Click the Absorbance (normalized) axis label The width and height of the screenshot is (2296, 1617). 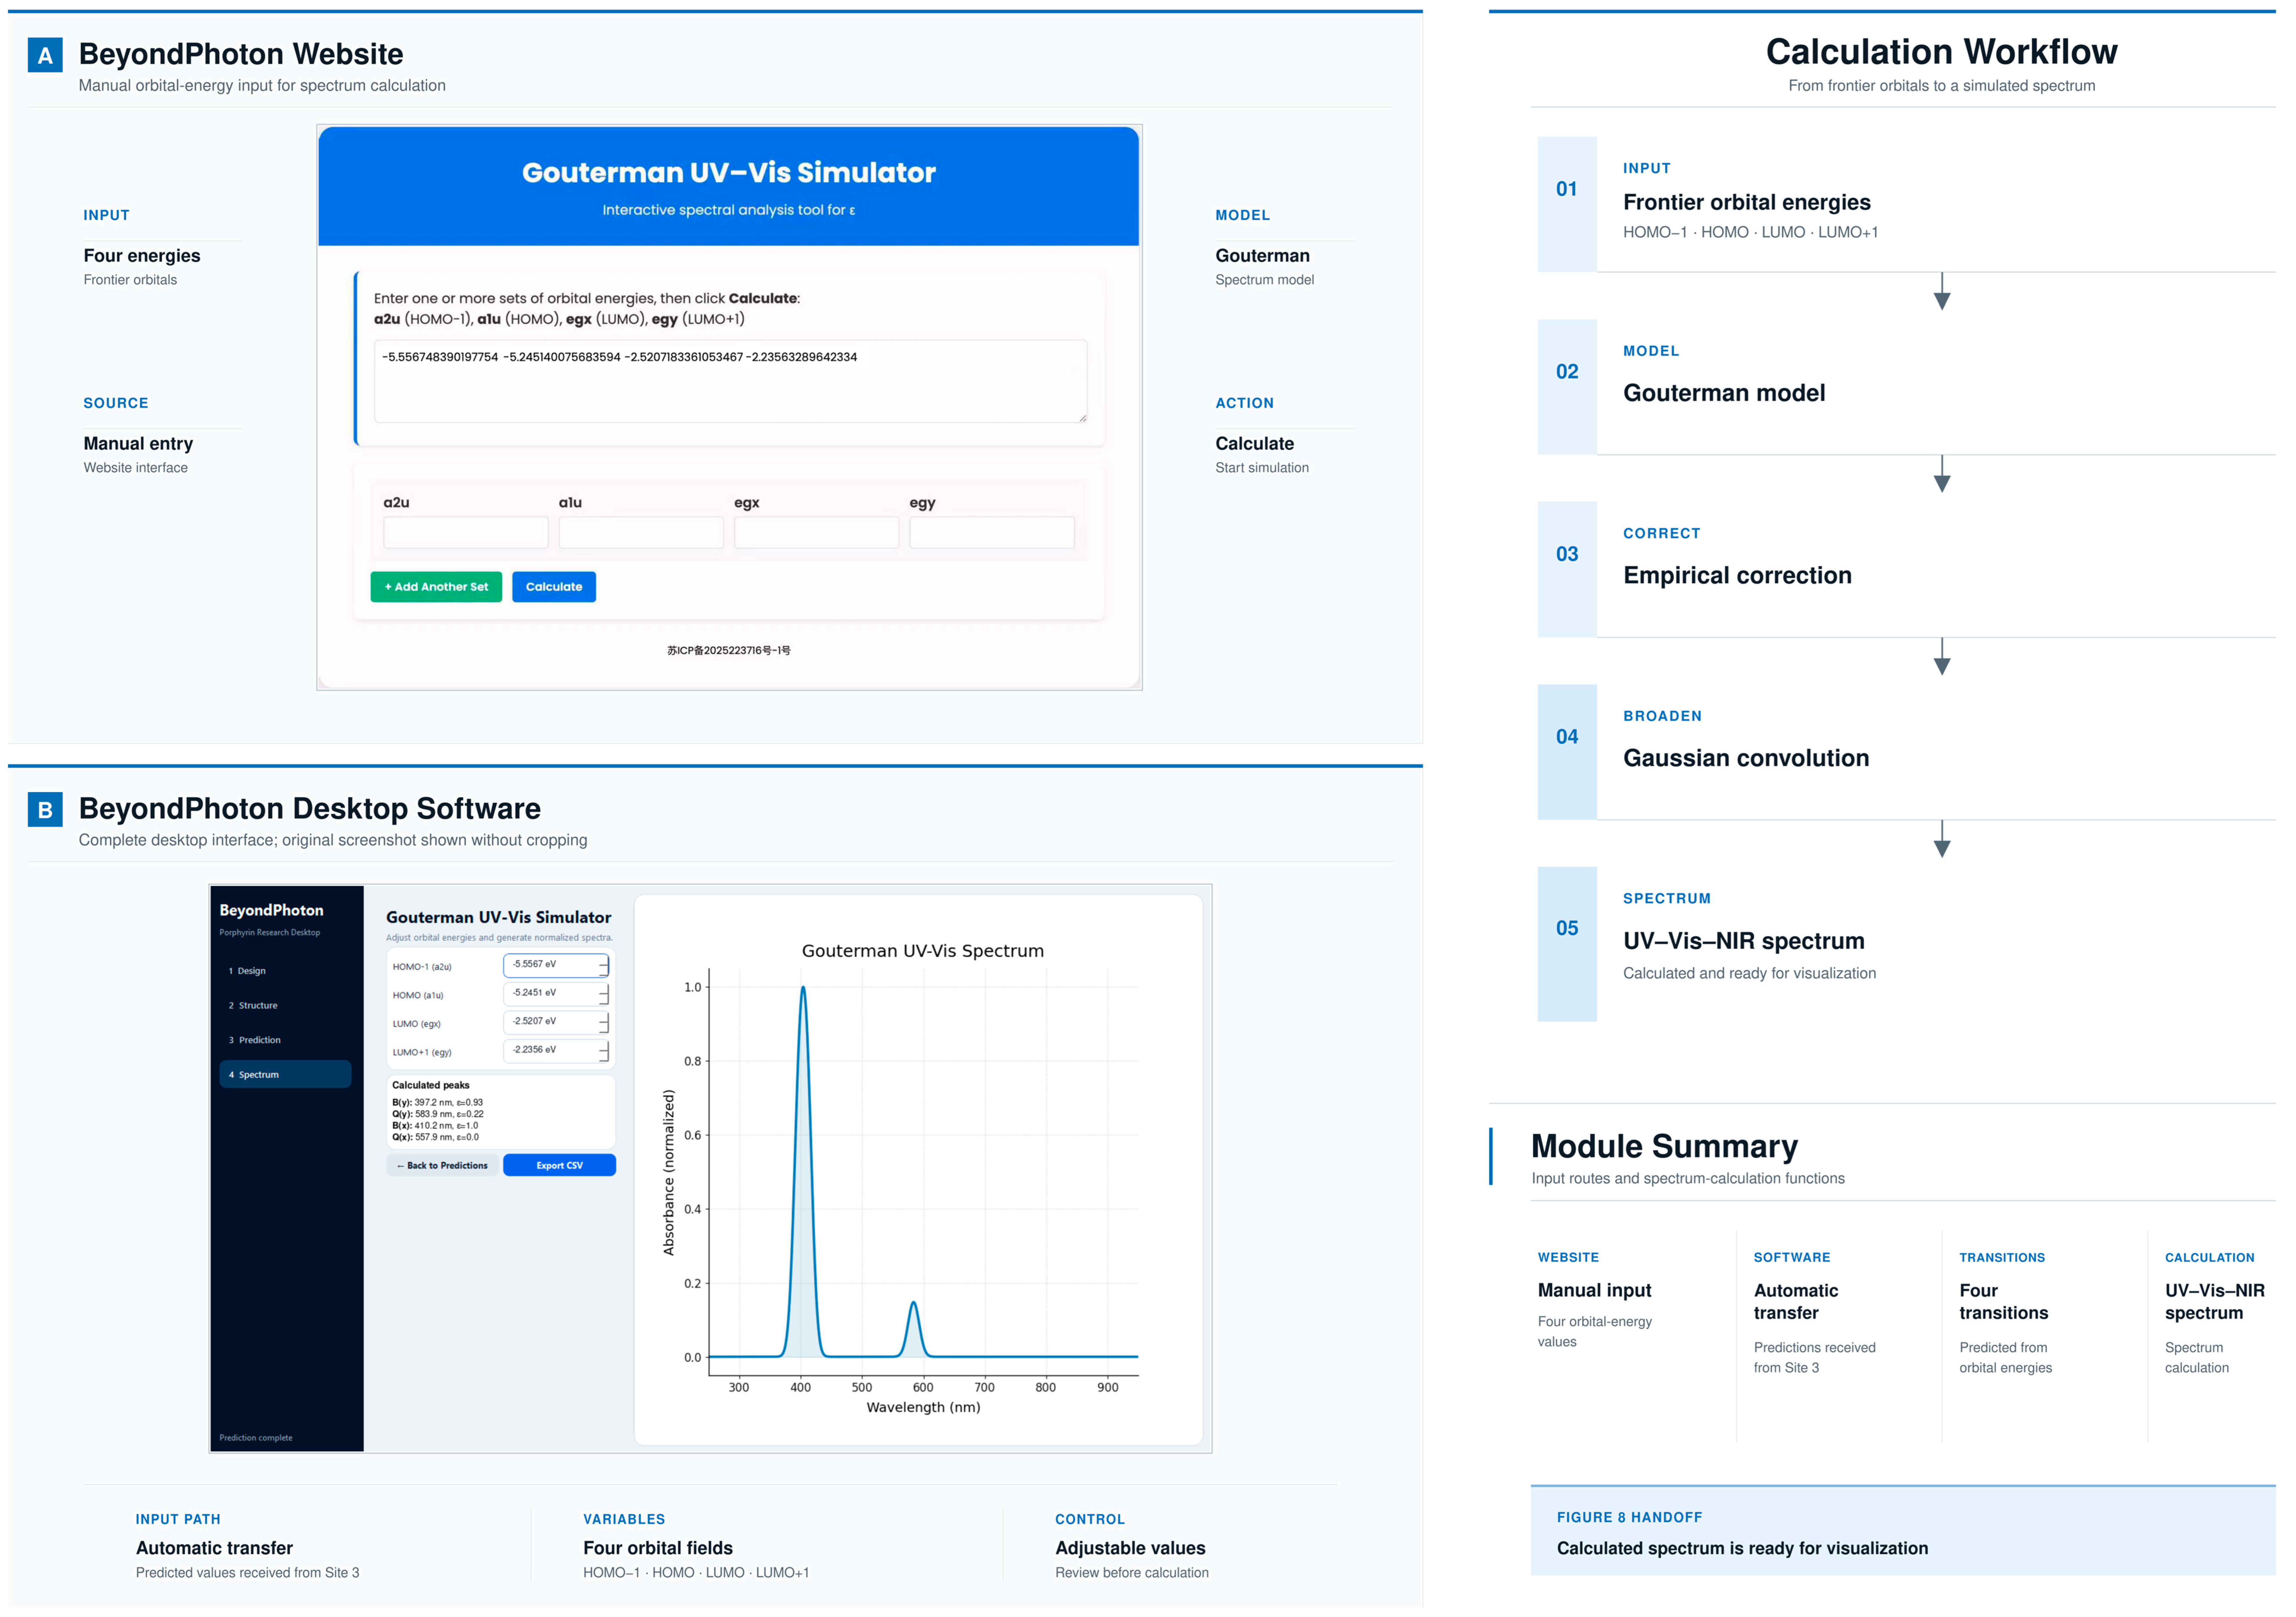[x=669, y=1172]
